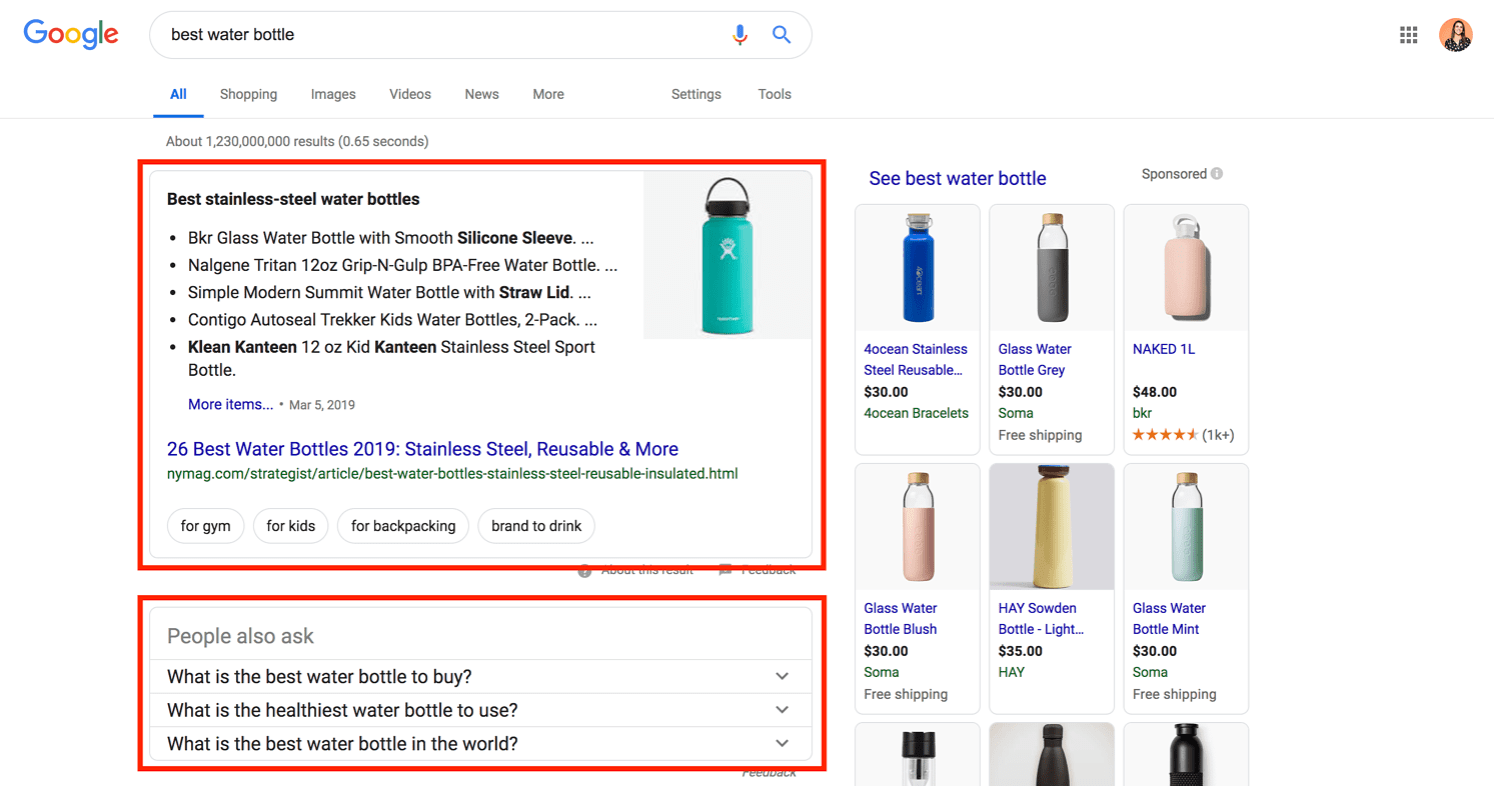Open the NAKED 1L listing
Screen dimensions: 1494x788
pos(1163,349)
